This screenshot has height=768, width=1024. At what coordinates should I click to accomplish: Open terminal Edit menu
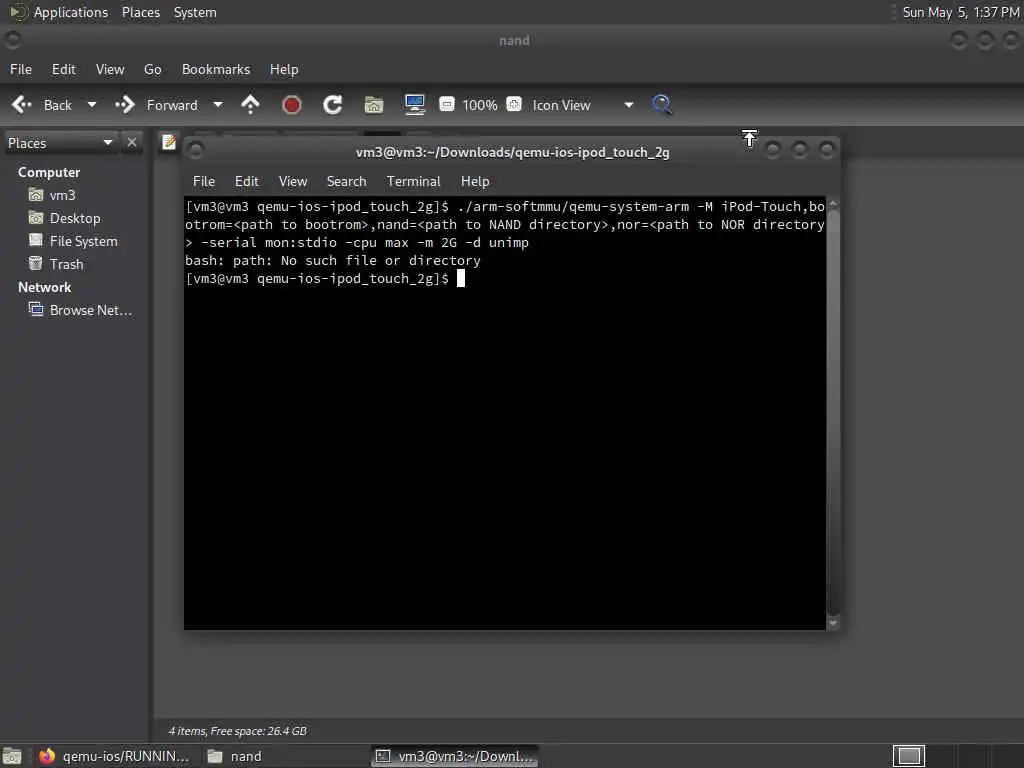(247, 182)
